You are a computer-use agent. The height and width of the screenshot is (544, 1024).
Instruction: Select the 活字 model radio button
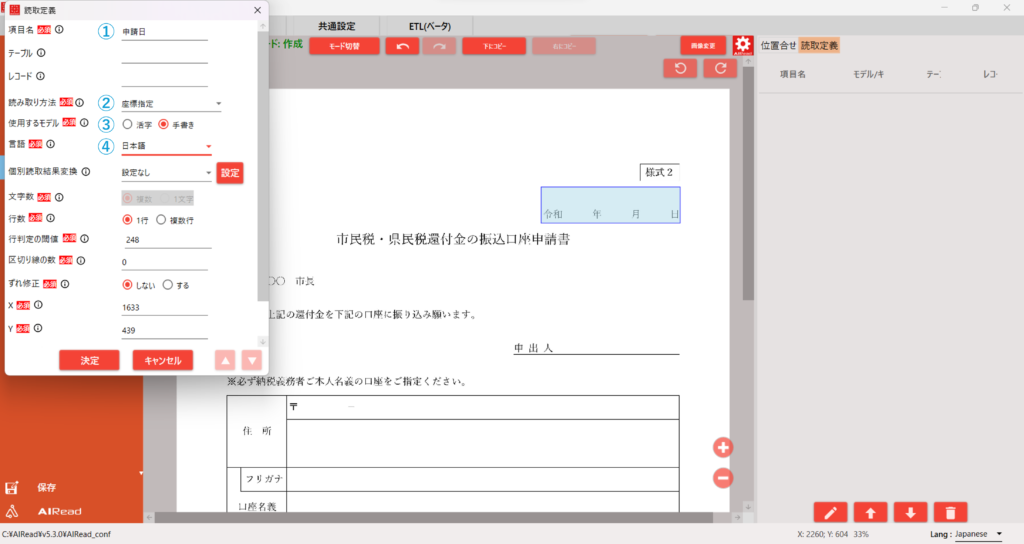tap(127, 125)
